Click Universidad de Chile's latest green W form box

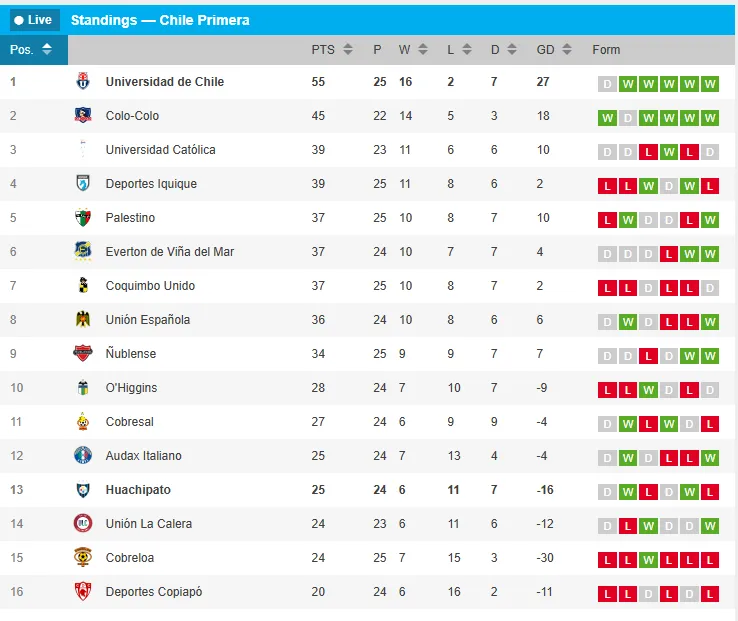click(710, 84)
